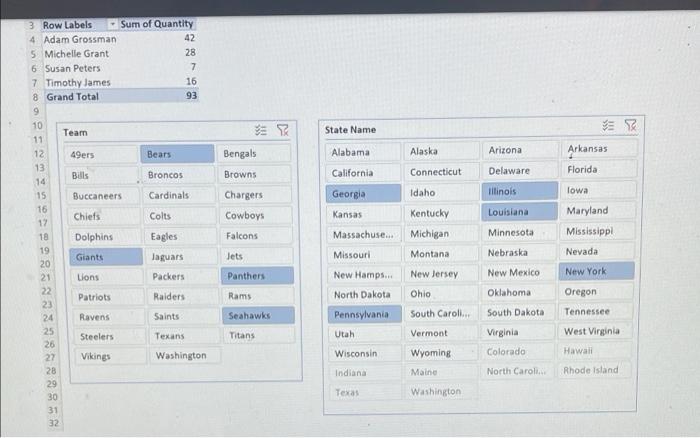Viewport: 700px width, 438px height.
Task: Select the Bengals slicer button
Action: click(x=254, y=154)
